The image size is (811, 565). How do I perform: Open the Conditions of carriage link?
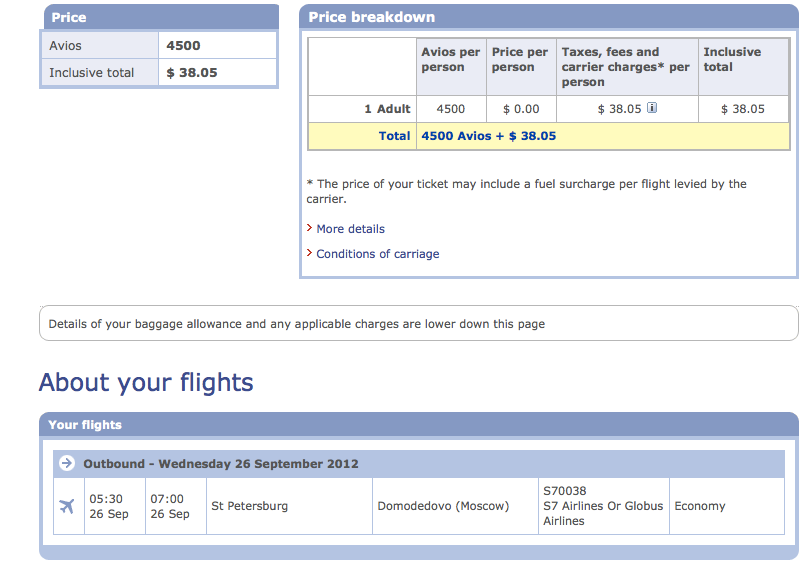(378, 254)
